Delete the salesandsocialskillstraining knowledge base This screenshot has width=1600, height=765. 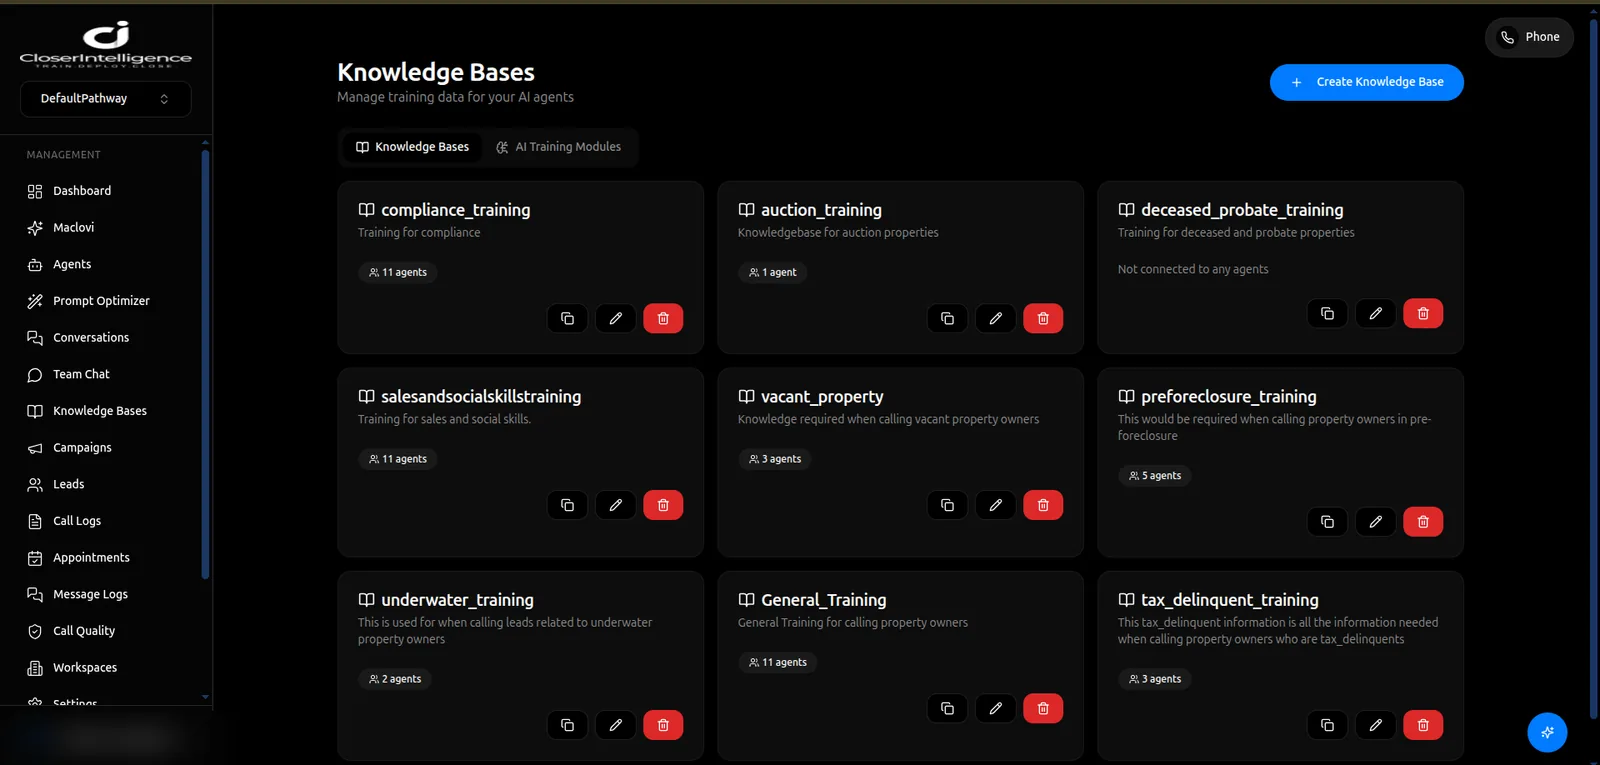point(663,505)
